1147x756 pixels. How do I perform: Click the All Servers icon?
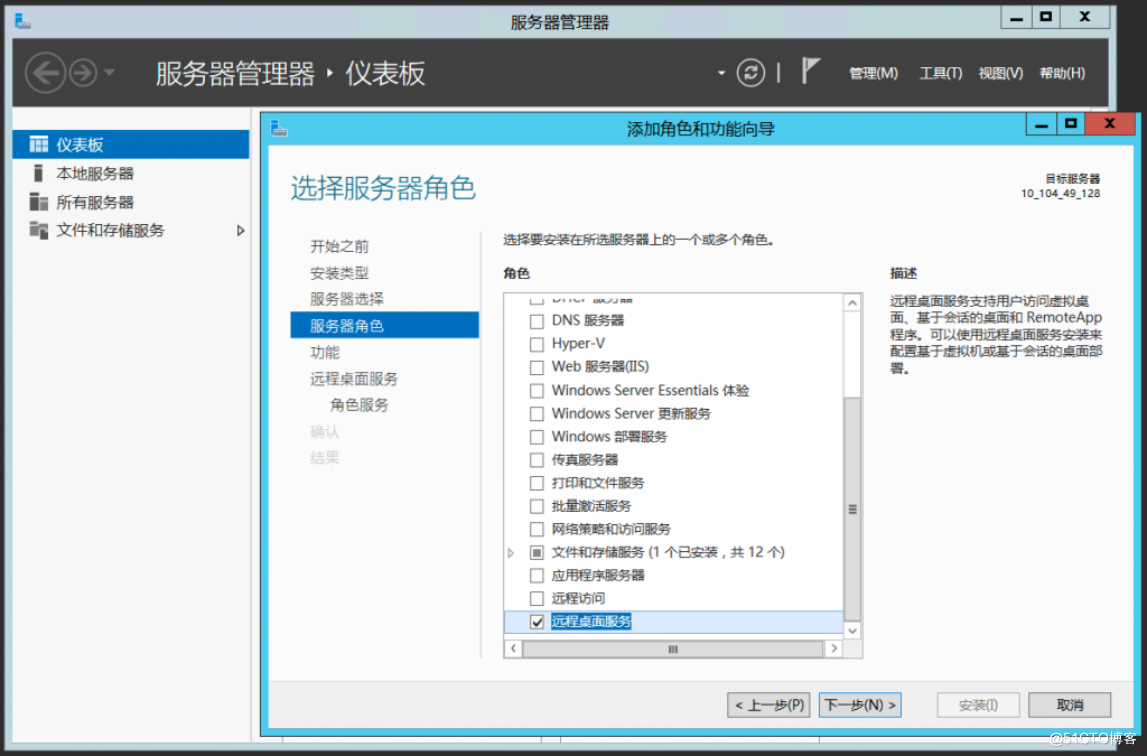tap(38, 201)
